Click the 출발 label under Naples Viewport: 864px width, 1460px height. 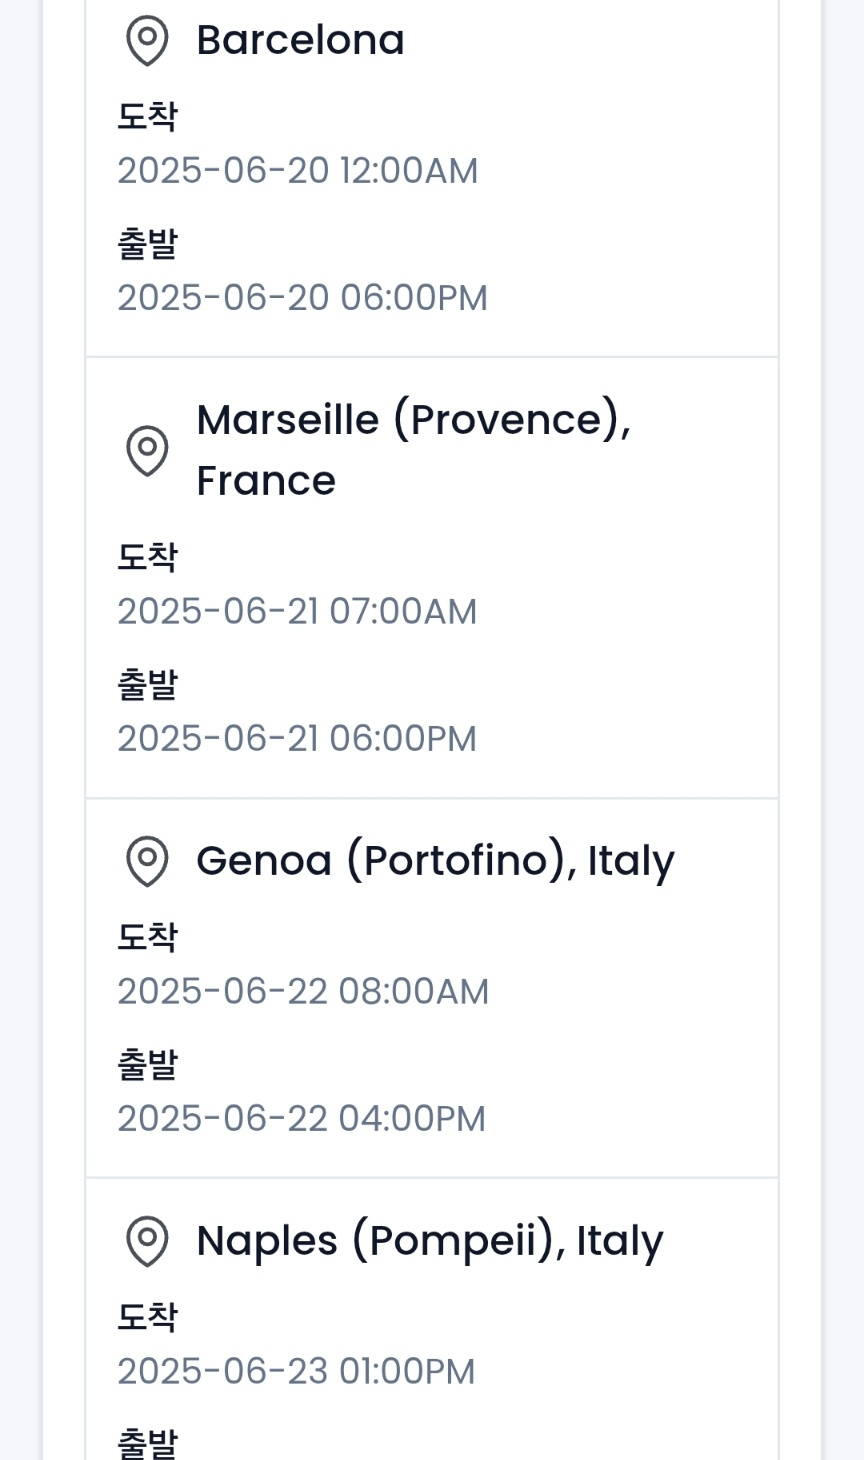[148, 1443]
